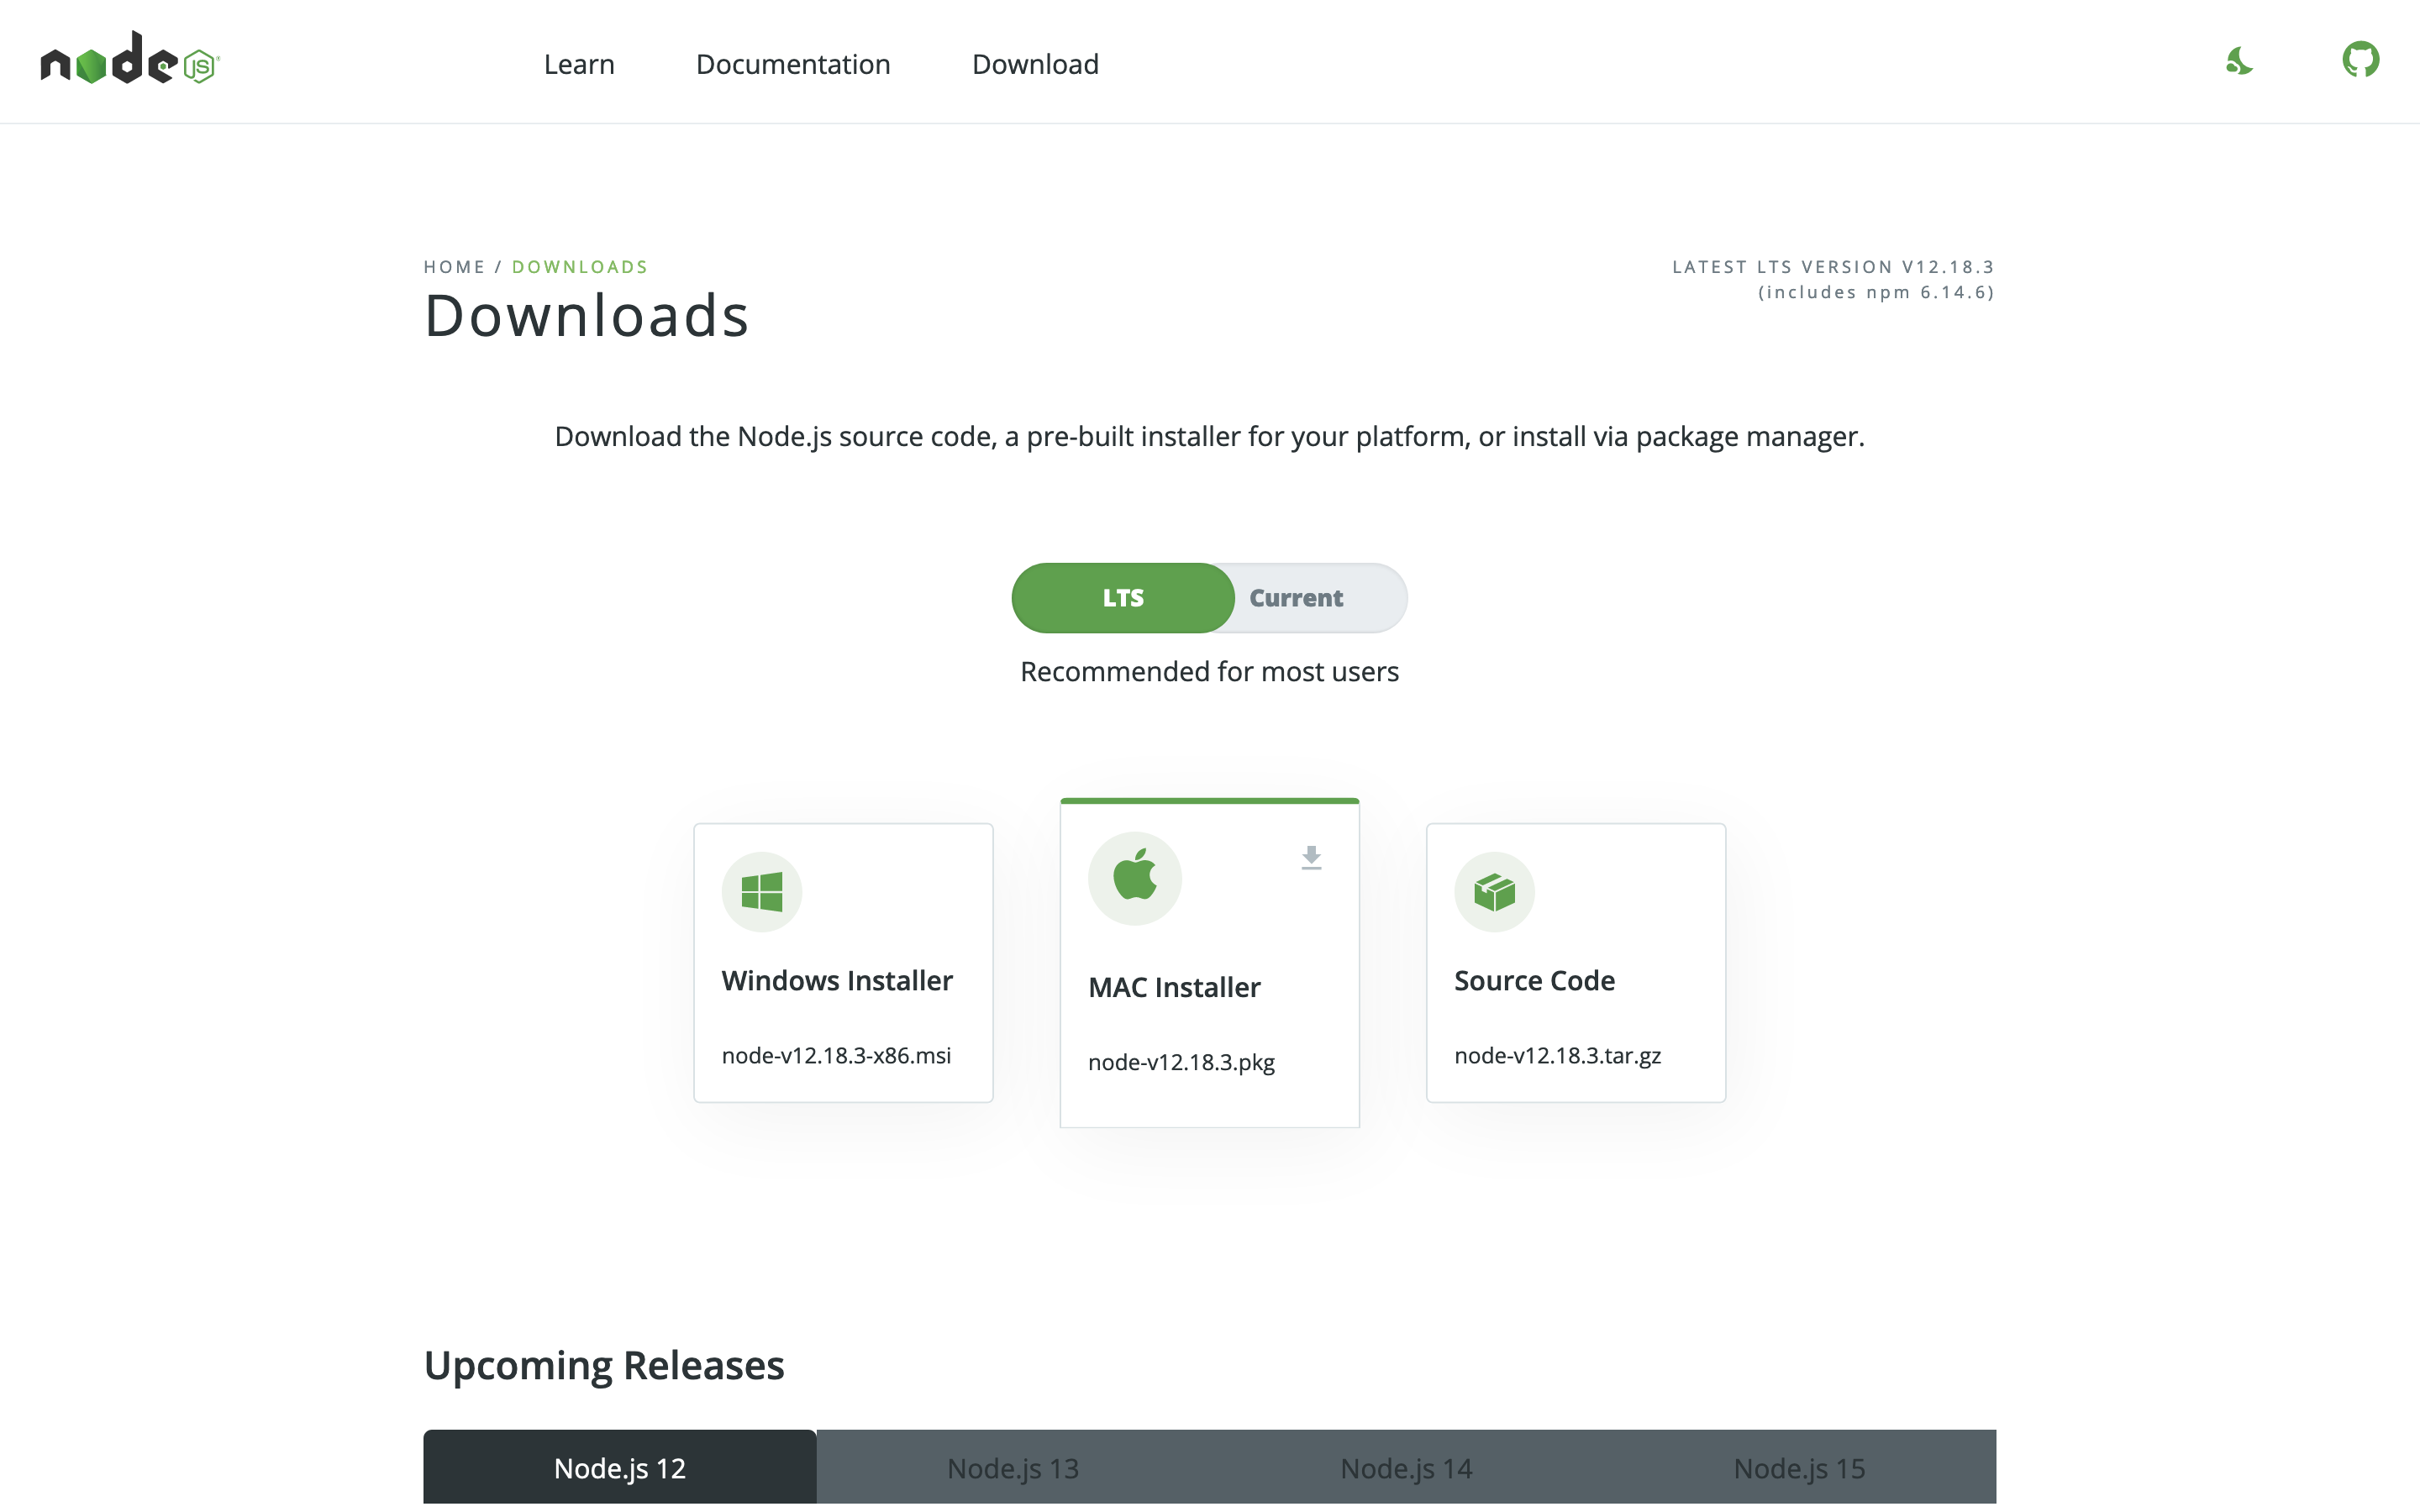Click the Source Code box icon
2420x1512 pixels.
tap(1494, 891)
